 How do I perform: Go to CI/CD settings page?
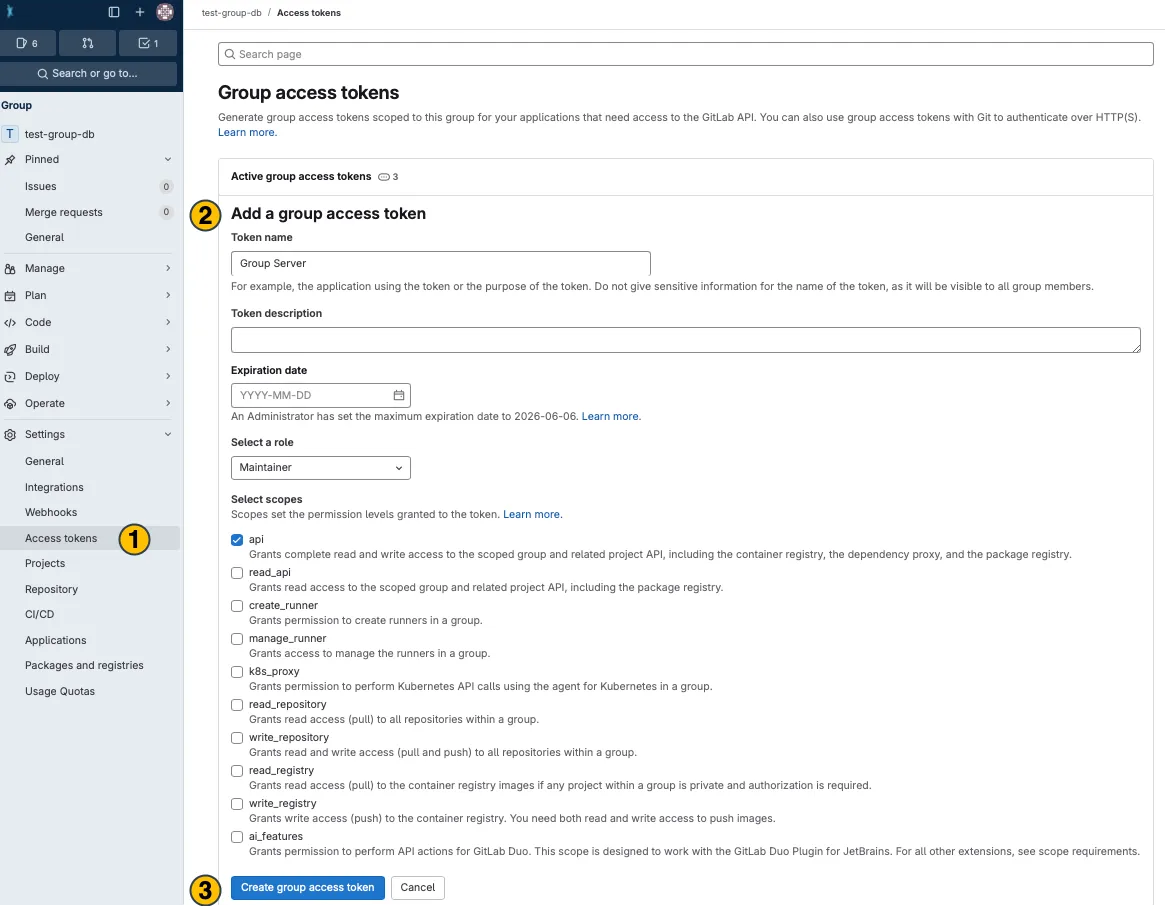(x=40, y=614)
